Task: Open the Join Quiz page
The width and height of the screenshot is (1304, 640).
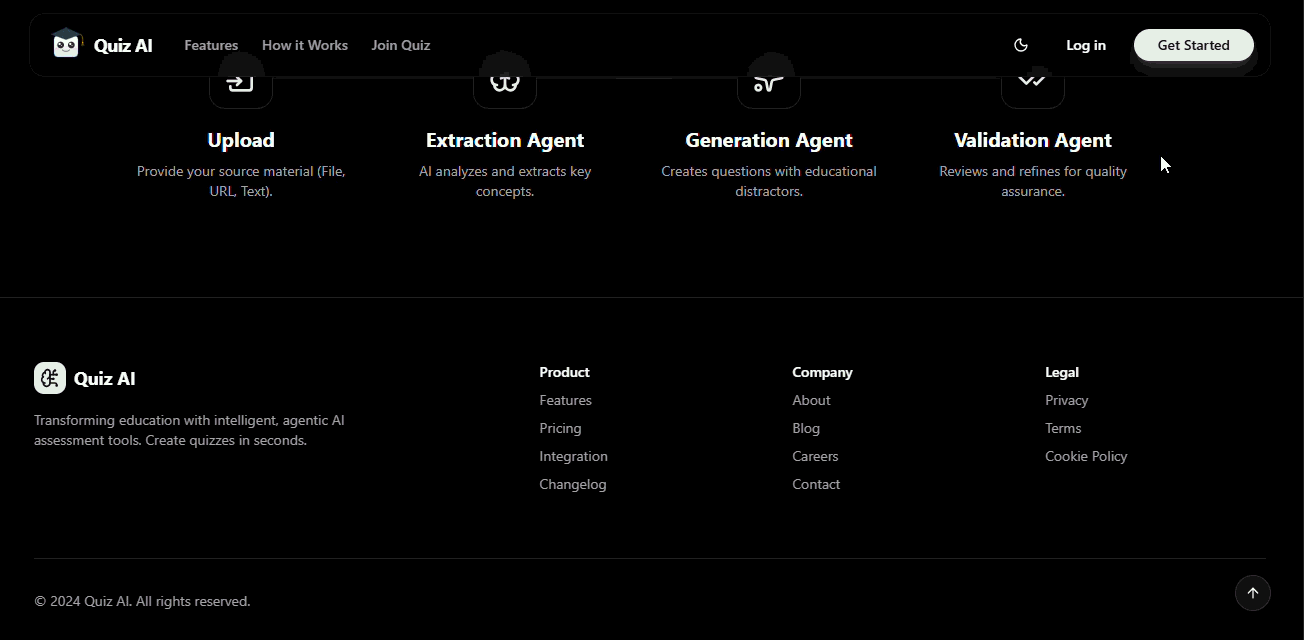Action: 401,45
